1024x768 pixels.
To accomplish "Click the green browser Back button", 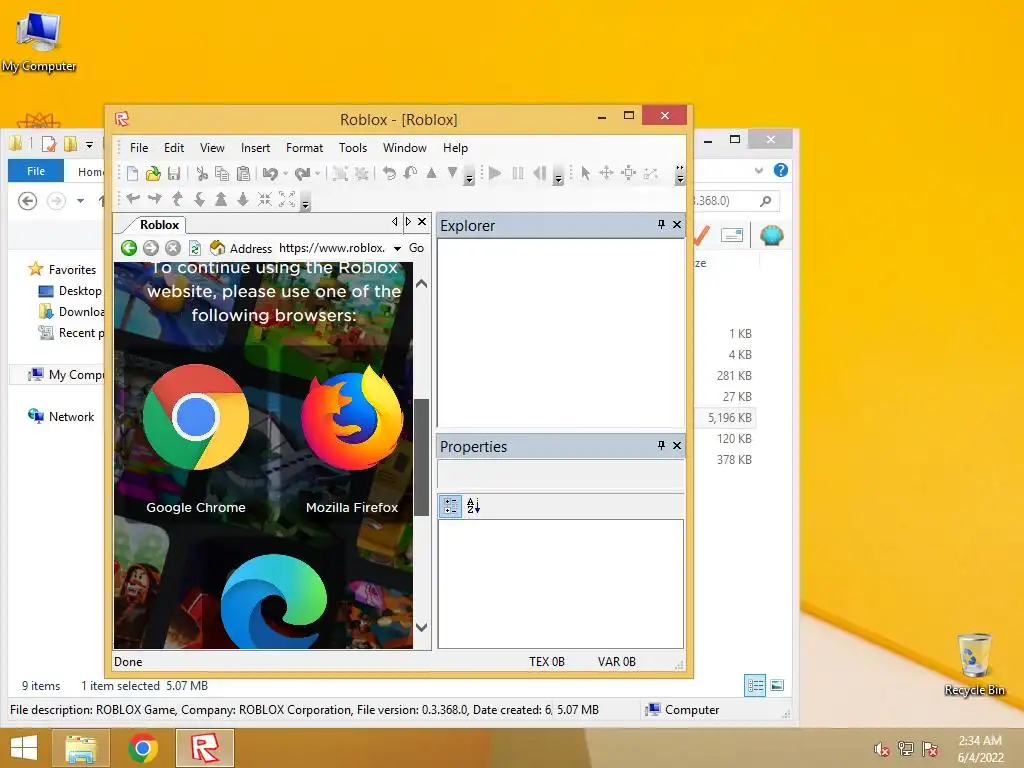I will coord(129,248).
